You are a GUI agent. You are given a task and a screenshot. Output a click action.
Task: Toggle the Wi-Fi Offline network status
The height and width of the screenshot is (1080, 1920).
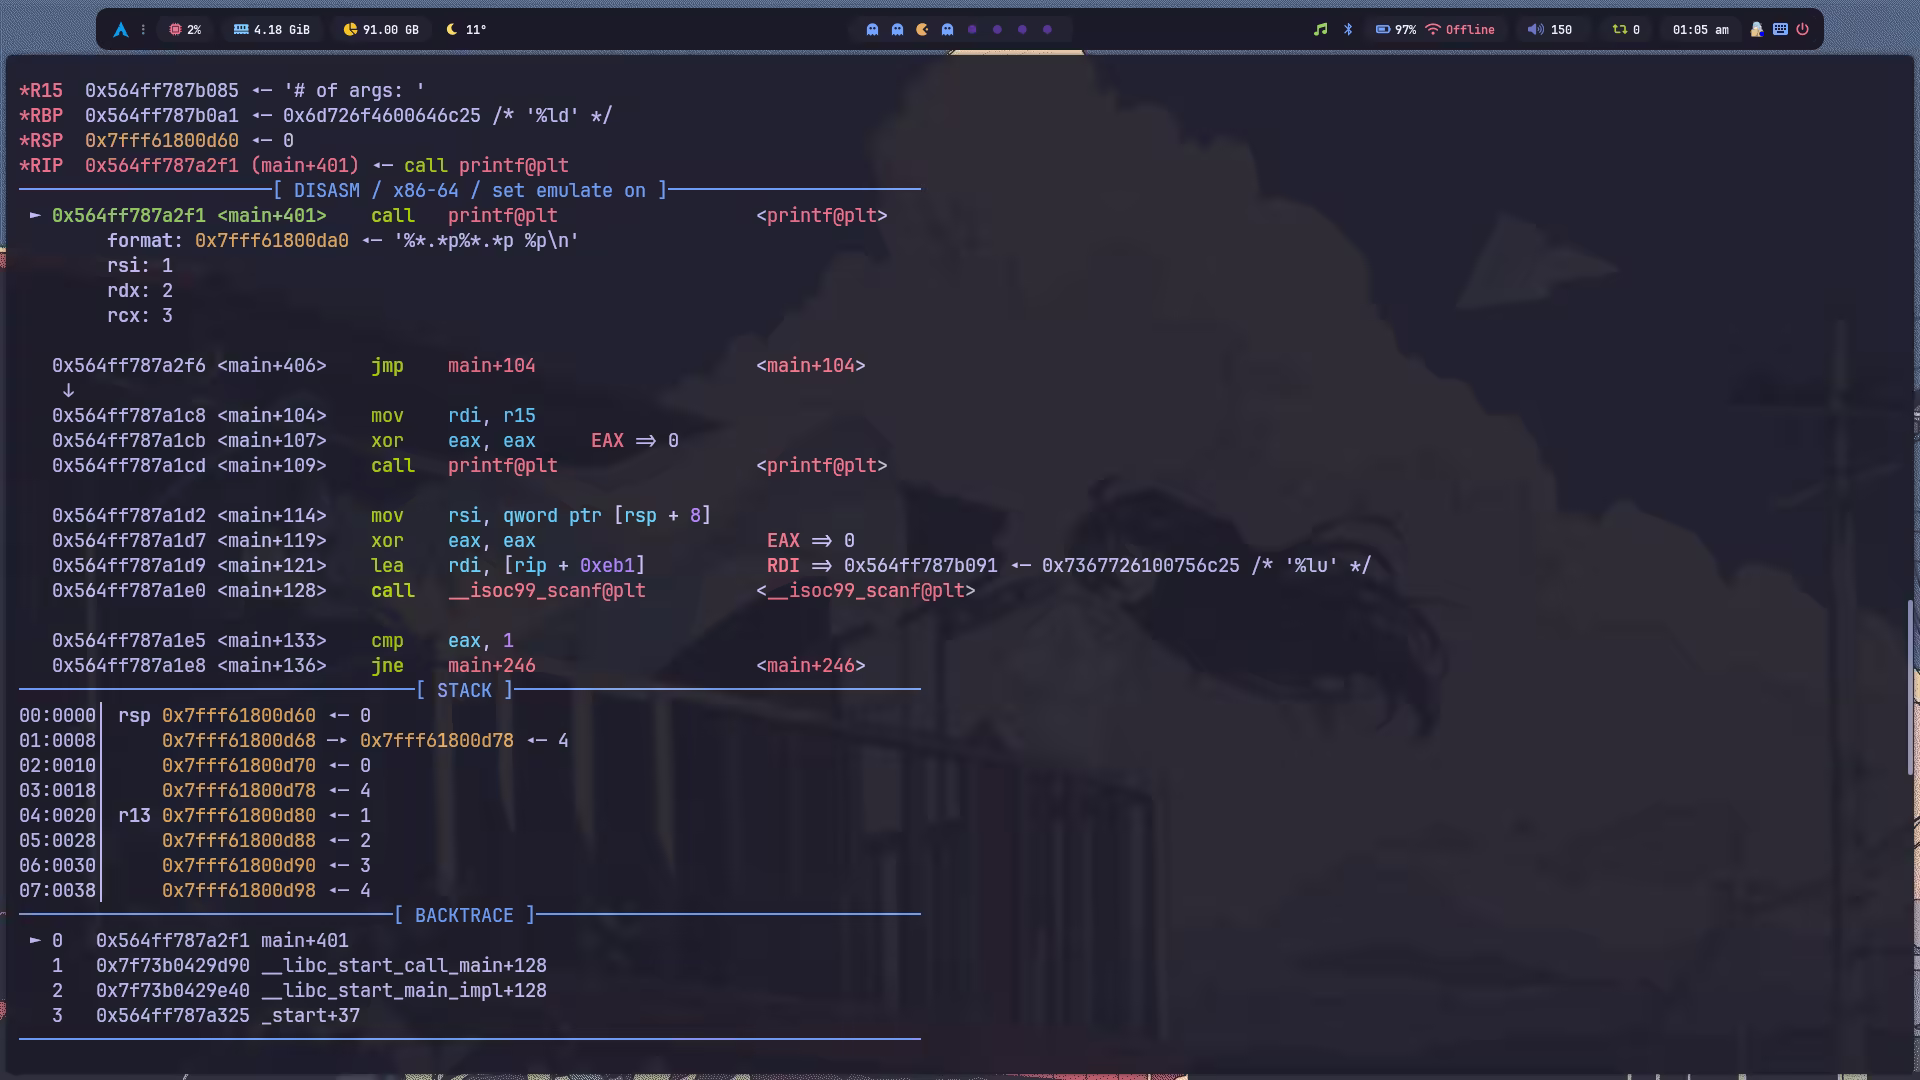click(x=1460, y=30)
